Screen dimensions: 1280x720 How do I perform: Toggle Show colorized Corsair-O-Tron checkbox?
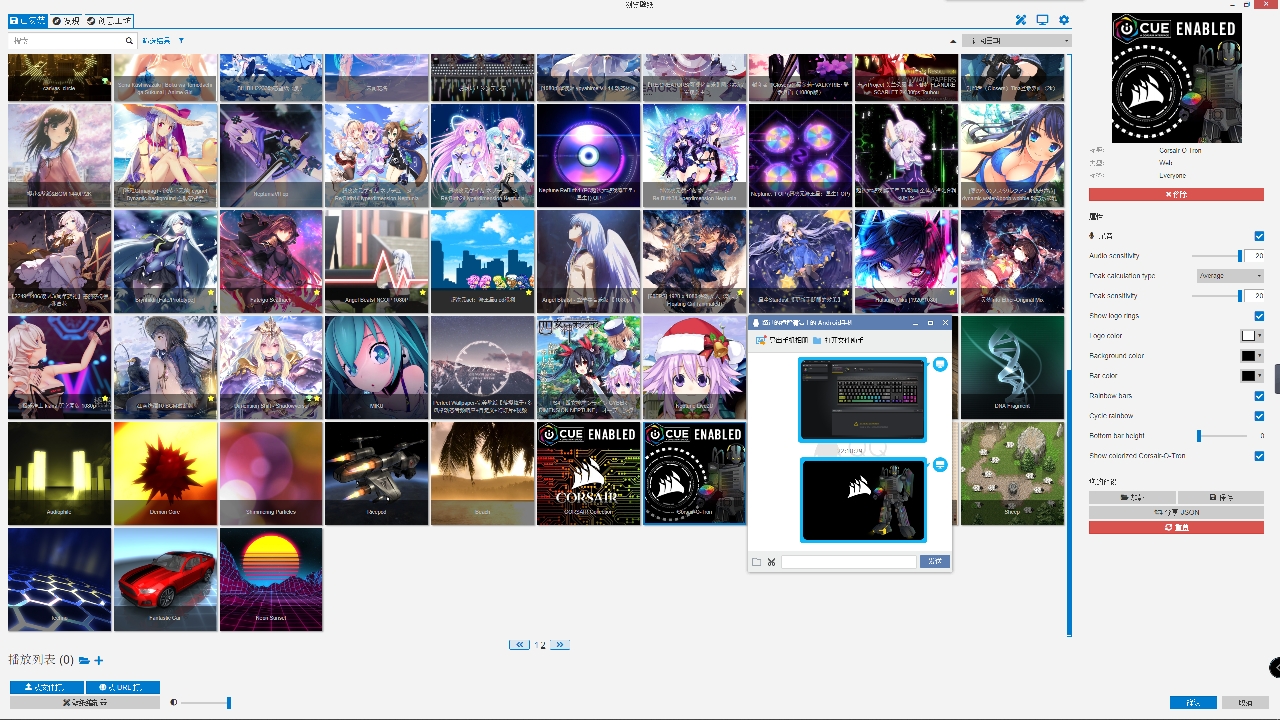pyautogui.click(x=1259, y=456)
